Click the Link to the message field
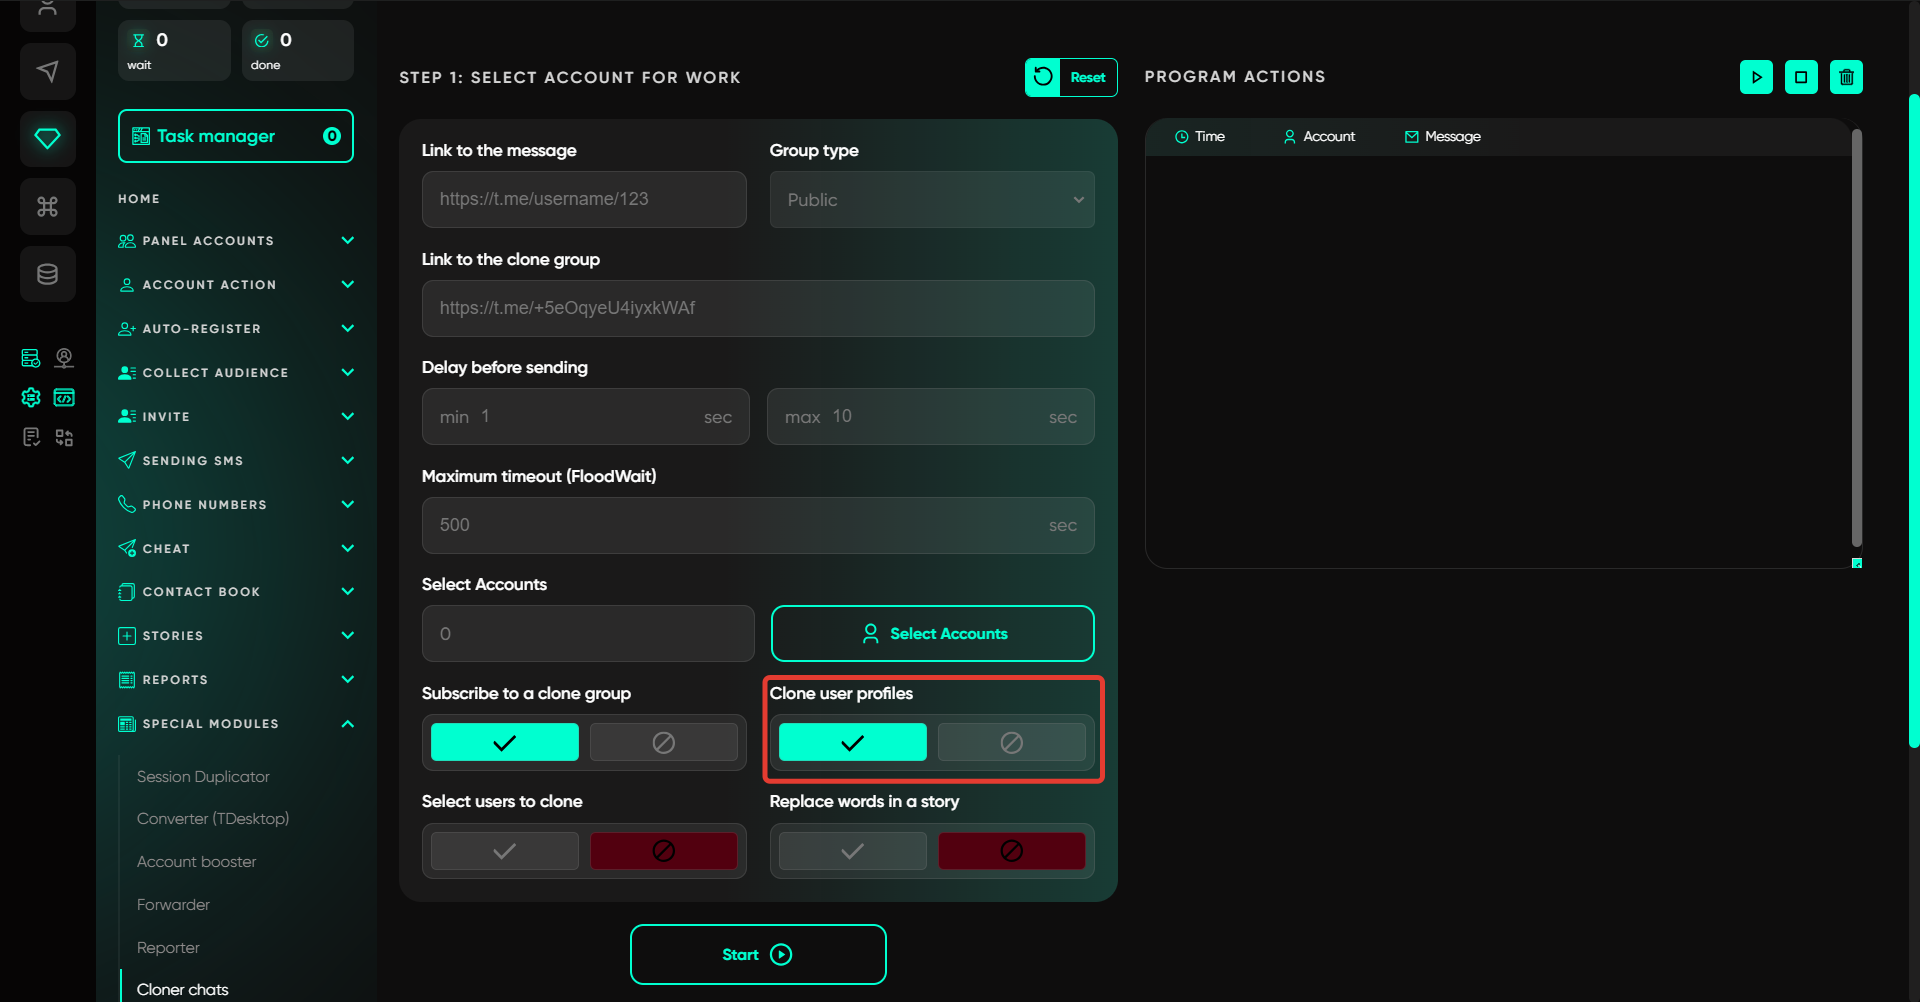Viewport: 1920px width, 1002px height. click(x=584, y=200)
